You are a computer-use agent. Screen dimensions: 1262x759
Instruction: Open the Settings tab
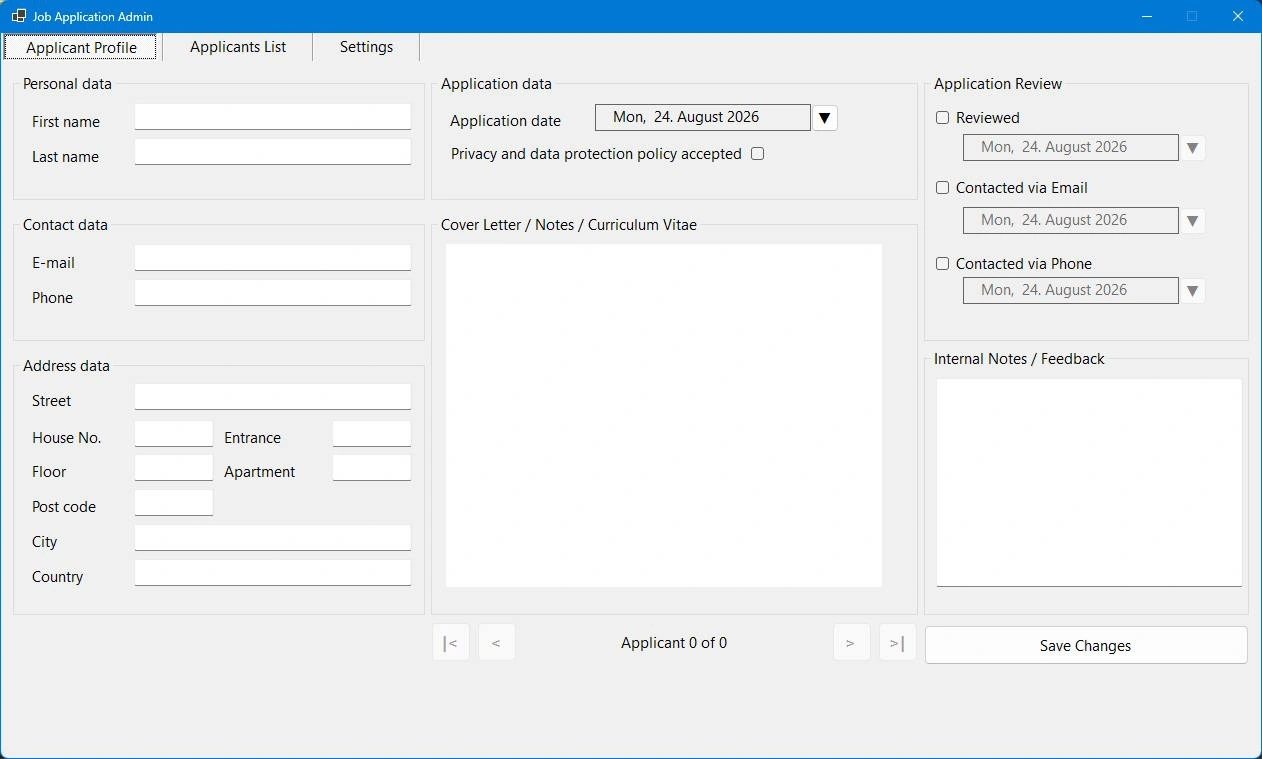pyautogui.click(x=366, y=47)
